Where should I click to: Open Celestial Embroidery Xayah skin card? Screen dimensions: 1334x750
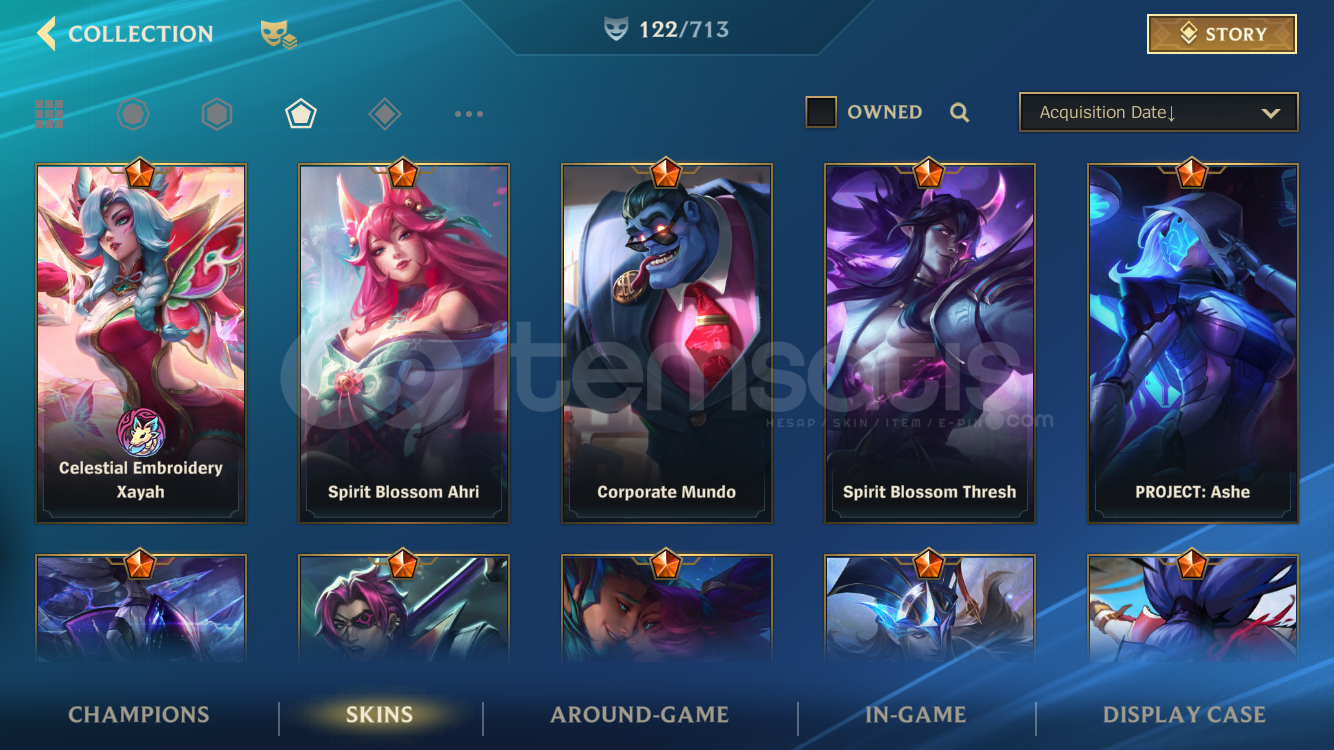(x=141, y=343)
